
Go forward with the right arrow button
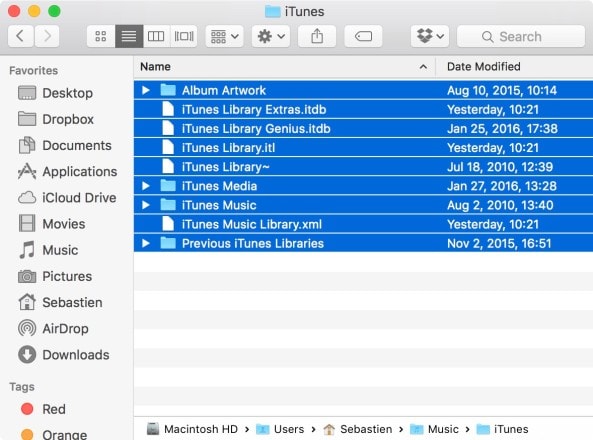[x=47, y=36]
